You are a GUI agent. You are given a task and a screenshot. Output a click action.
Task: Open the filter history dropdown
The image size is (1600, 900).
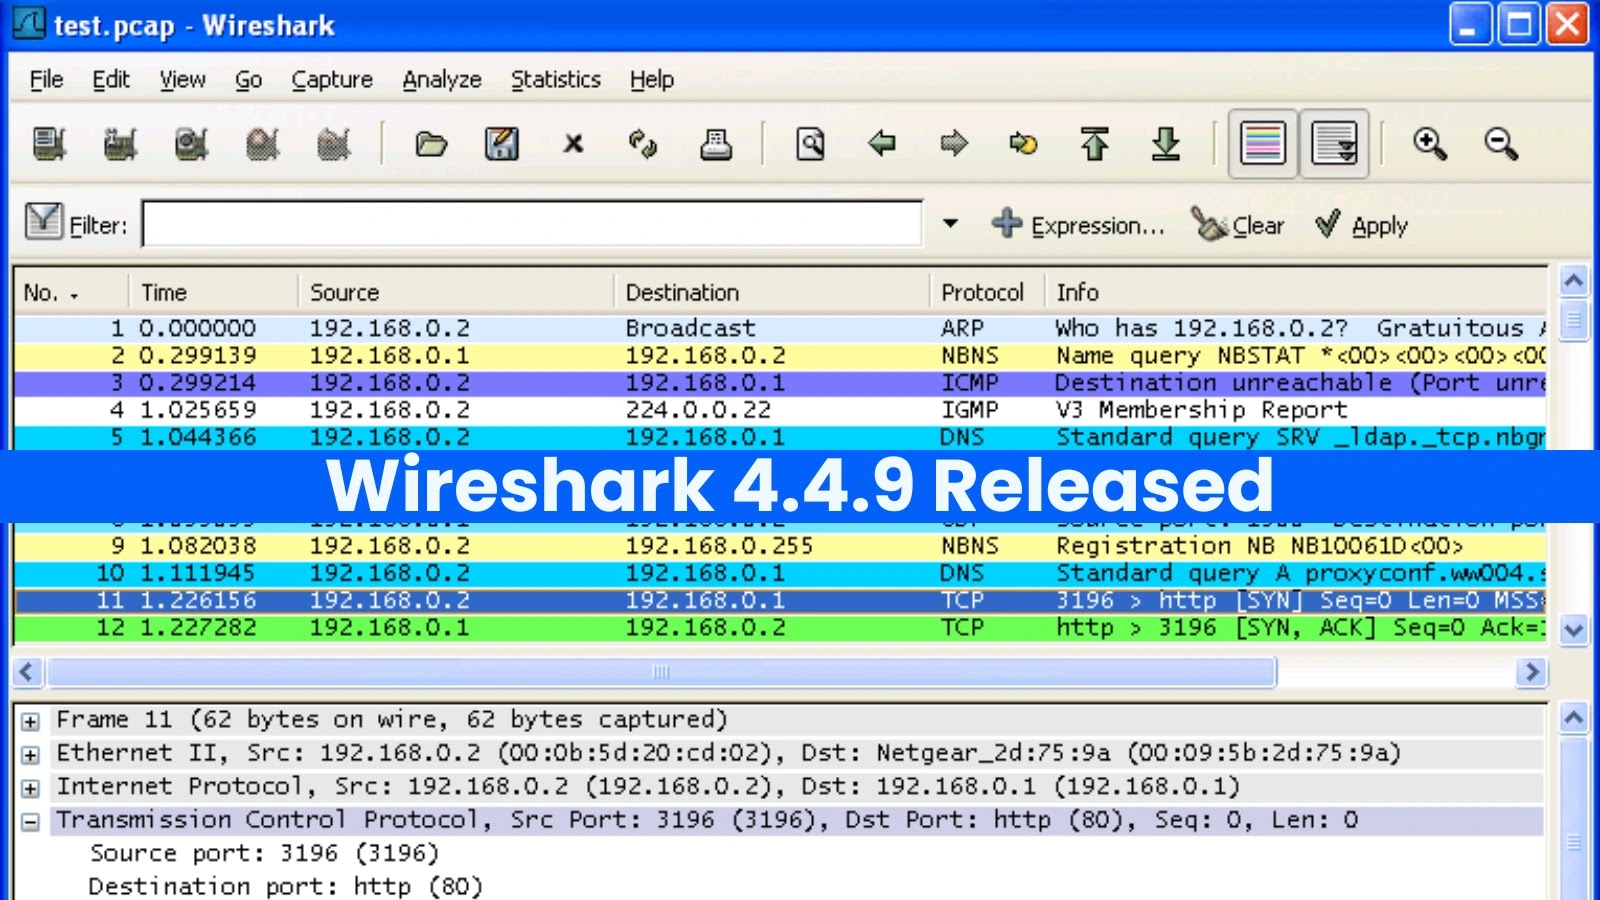(x=949, y=224)
